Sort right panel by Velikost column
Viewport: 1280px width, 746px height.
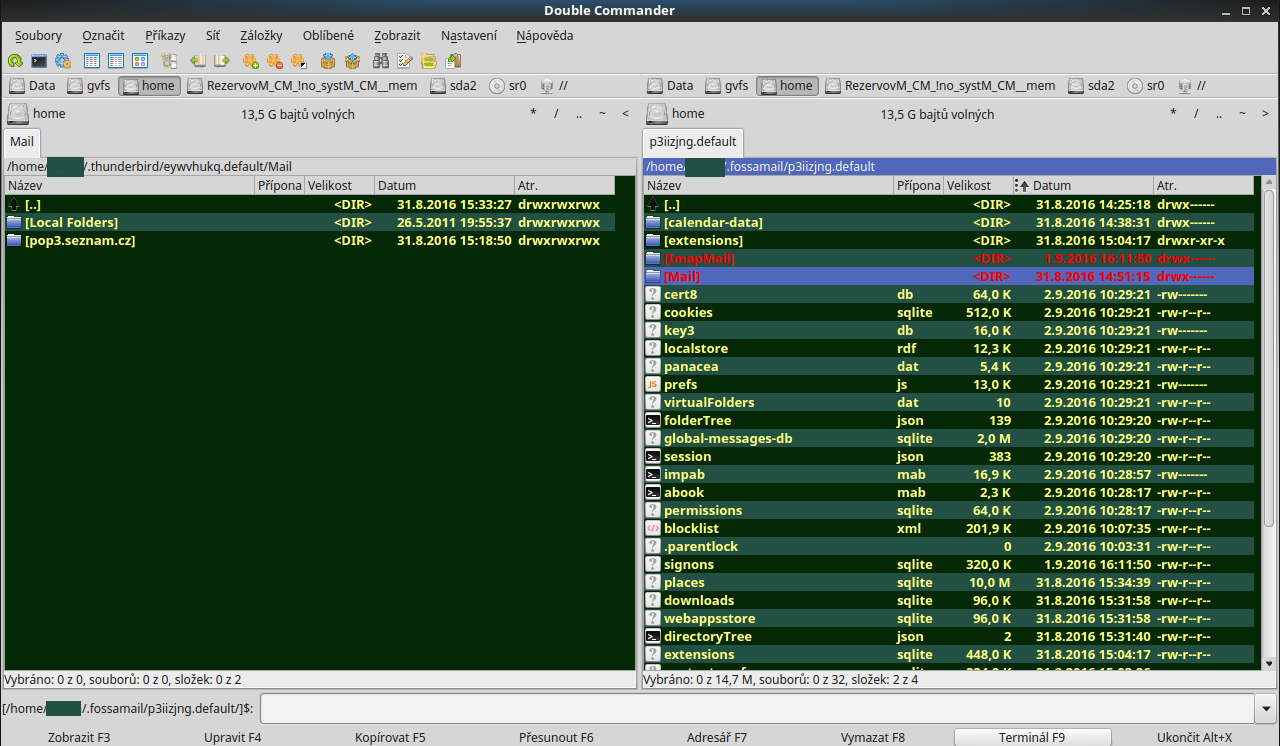pos(978,185)
